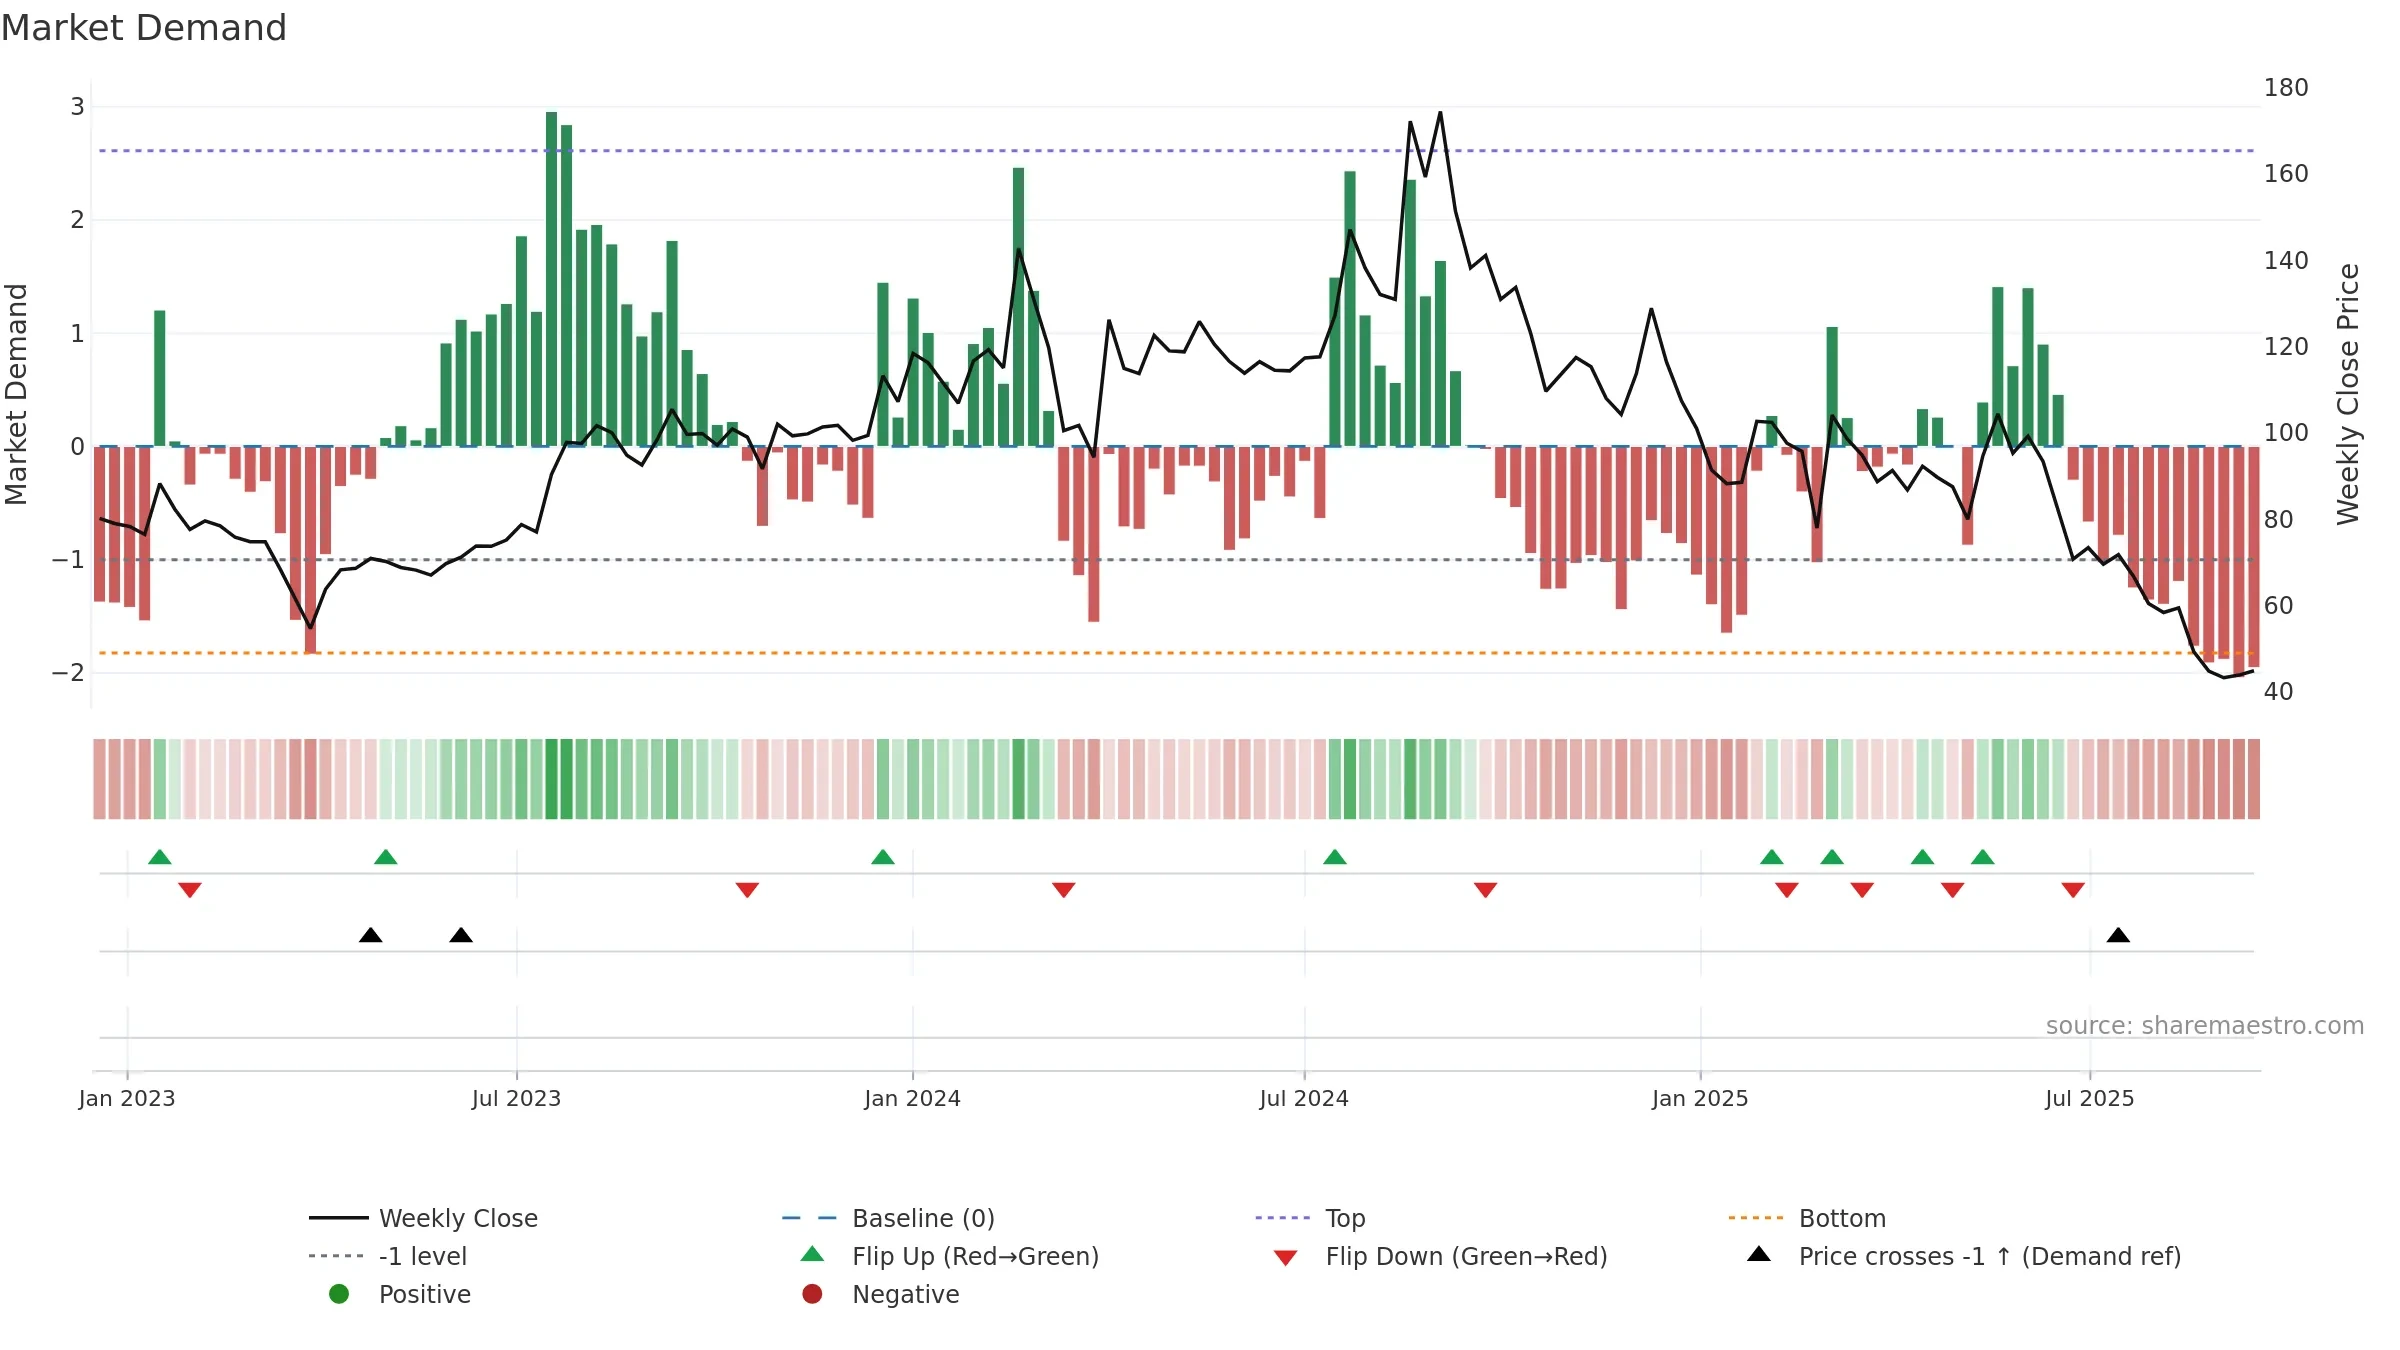Select the earliest black price-cross triangle in 2023
Image resolution: width=2400 pixels, height=1350 pixels.
(x=371, y=935)
